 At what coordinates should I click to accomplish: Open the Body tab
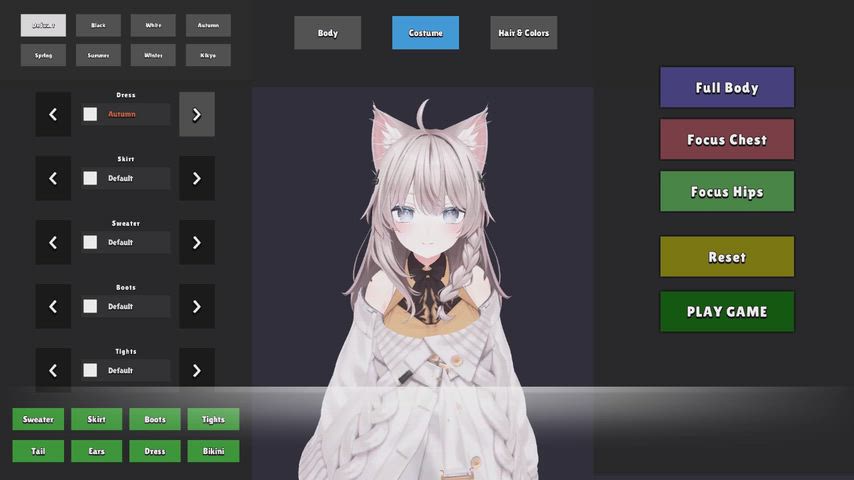tap(327, 33)
